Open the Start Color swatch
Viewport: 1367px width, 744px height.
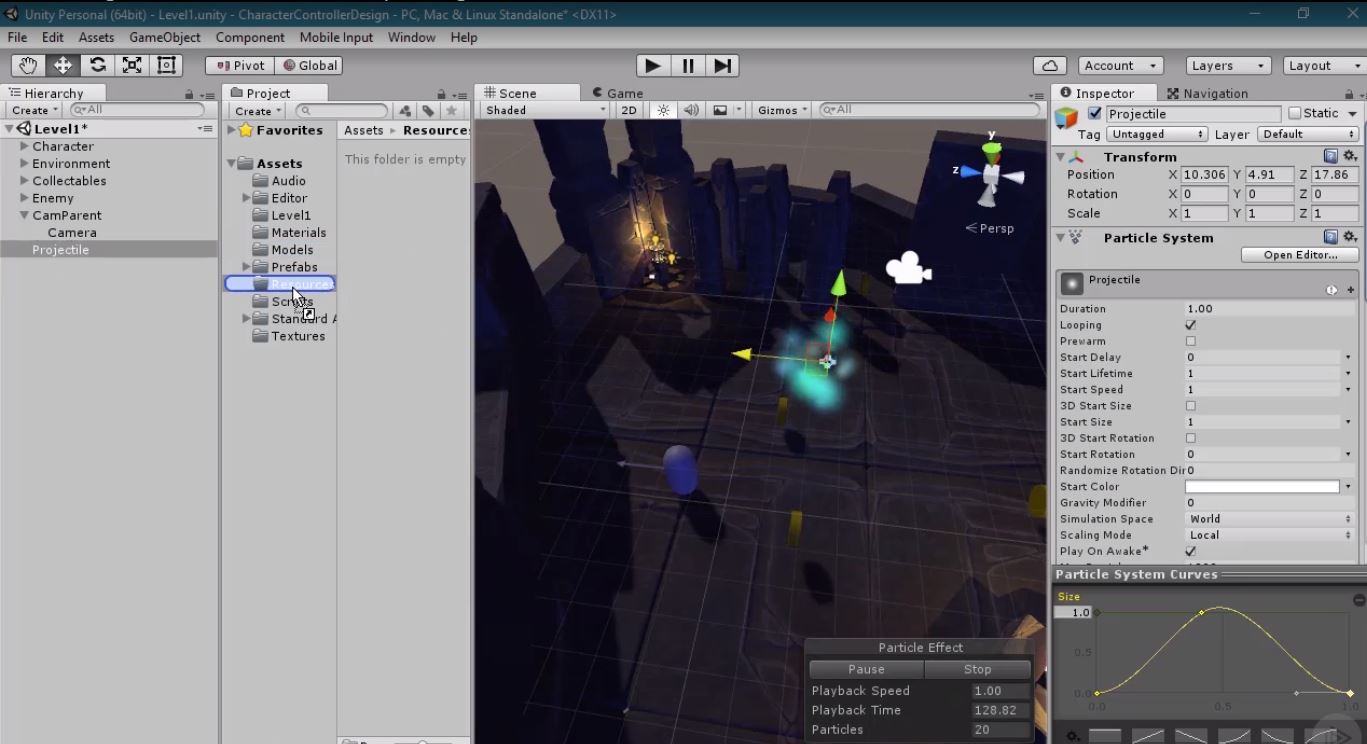(x=1260, y=486)
